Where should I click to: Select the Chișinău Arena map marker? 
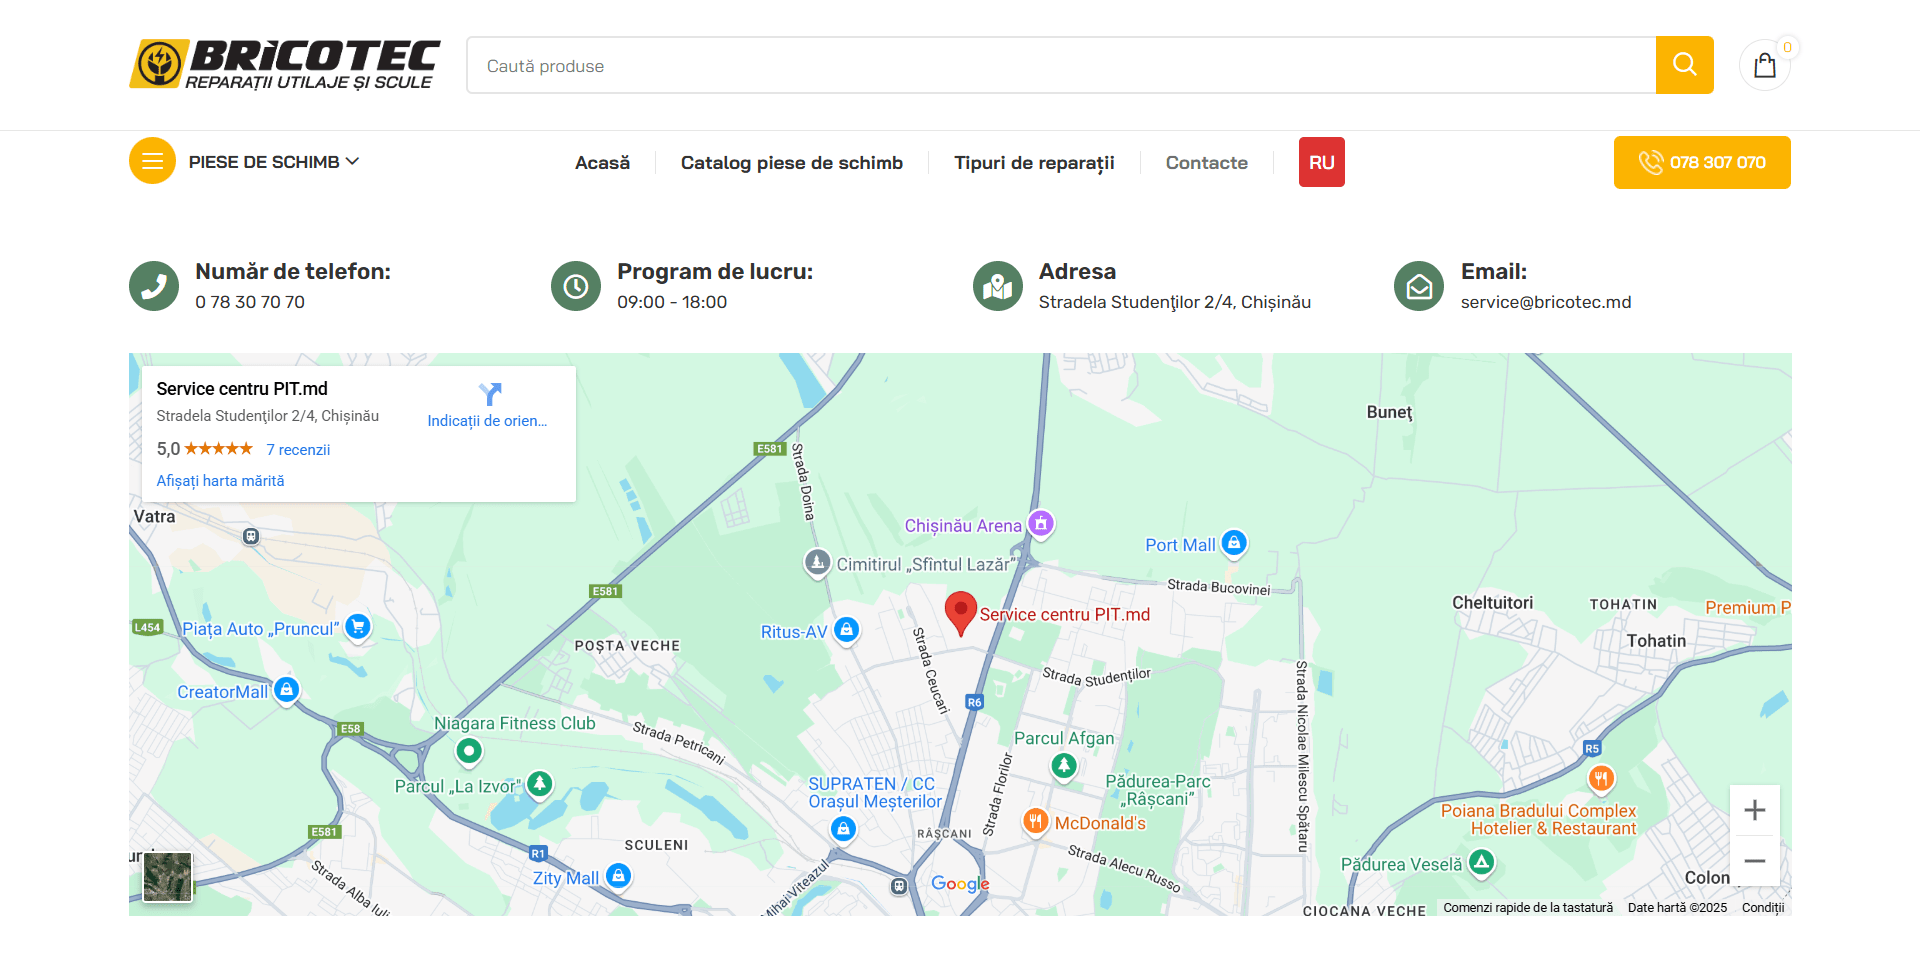[1041, 523]
